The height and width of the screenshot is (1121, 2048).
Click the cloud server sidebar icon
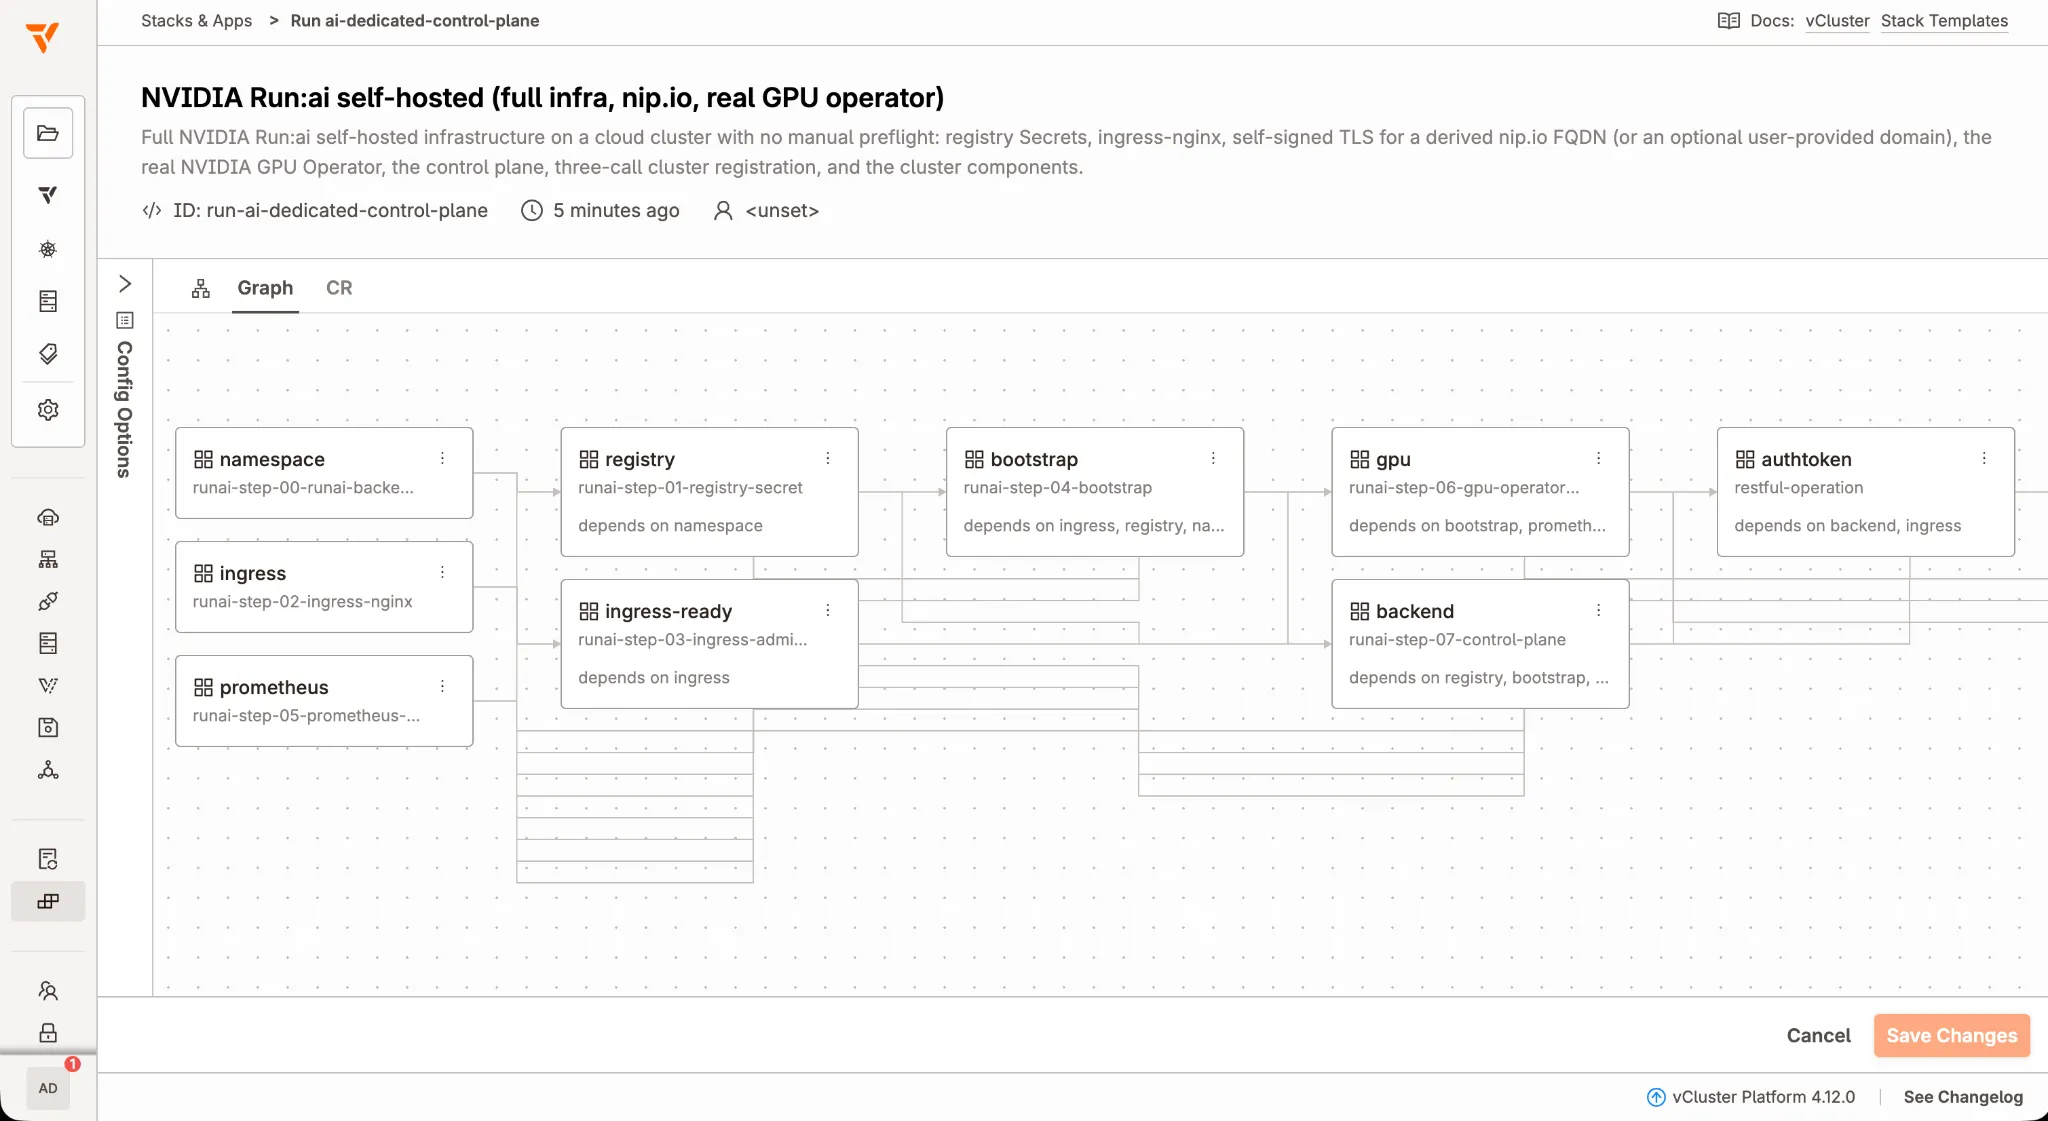(48, 517)
